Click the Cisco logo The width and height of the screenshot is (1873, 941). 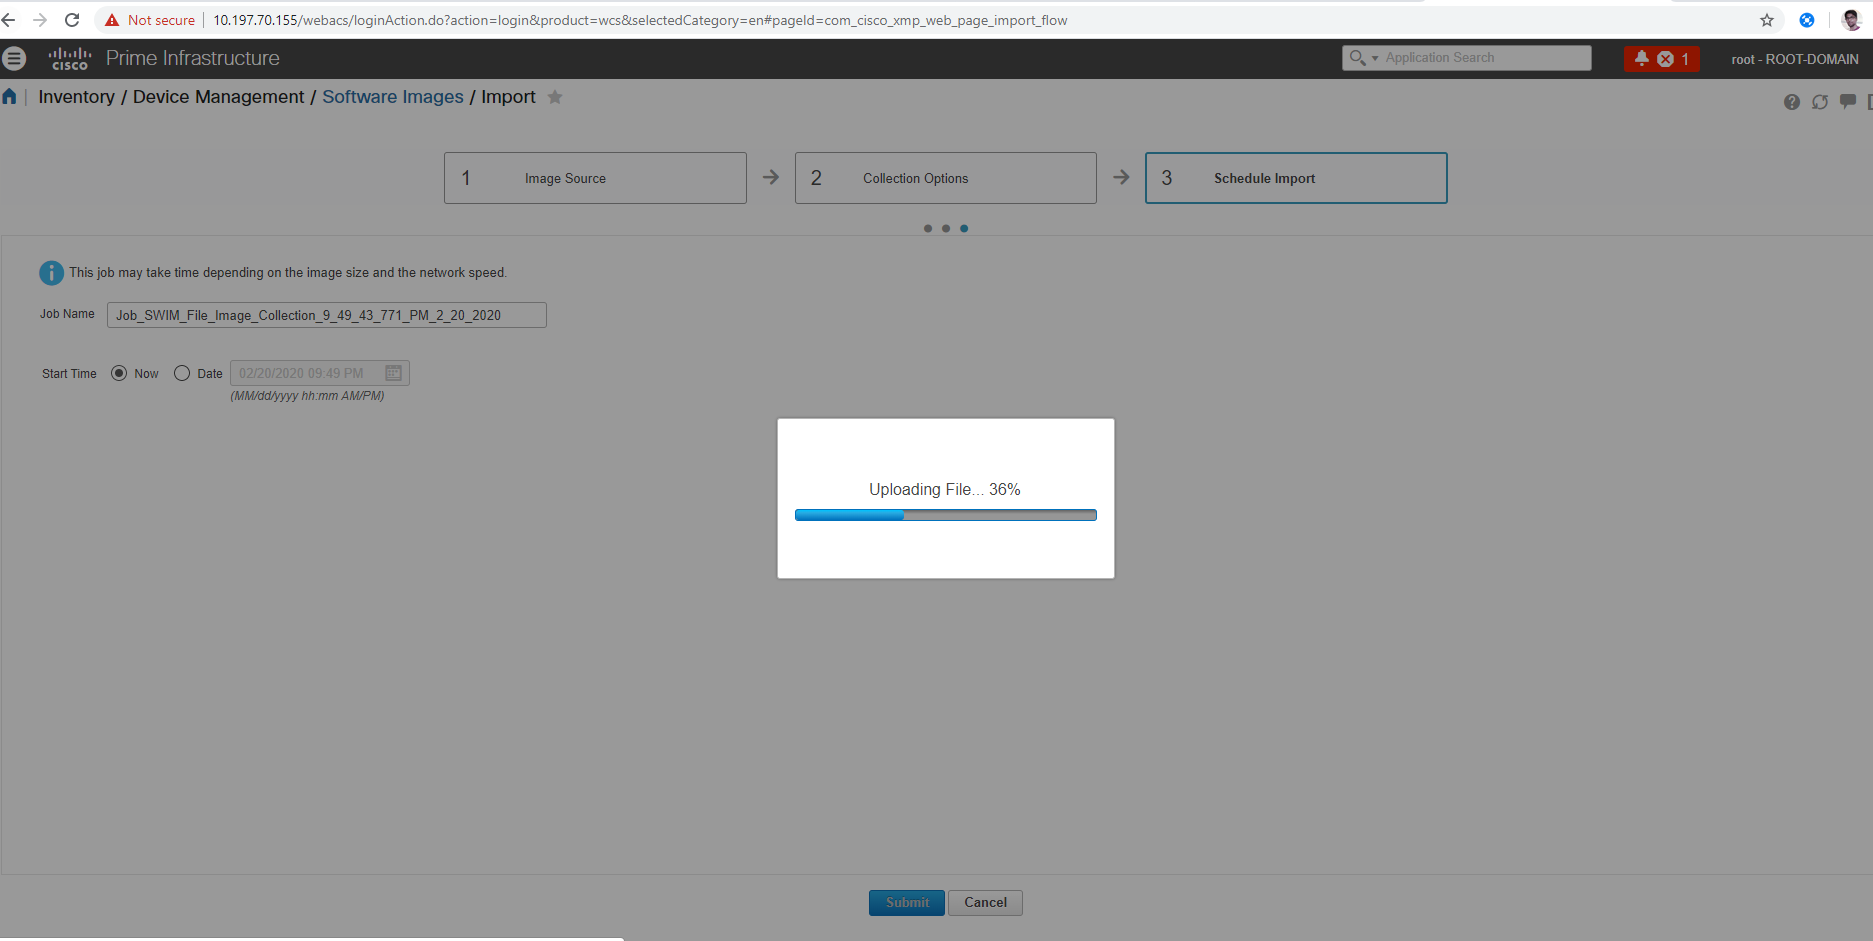click(x=70, y=58)
